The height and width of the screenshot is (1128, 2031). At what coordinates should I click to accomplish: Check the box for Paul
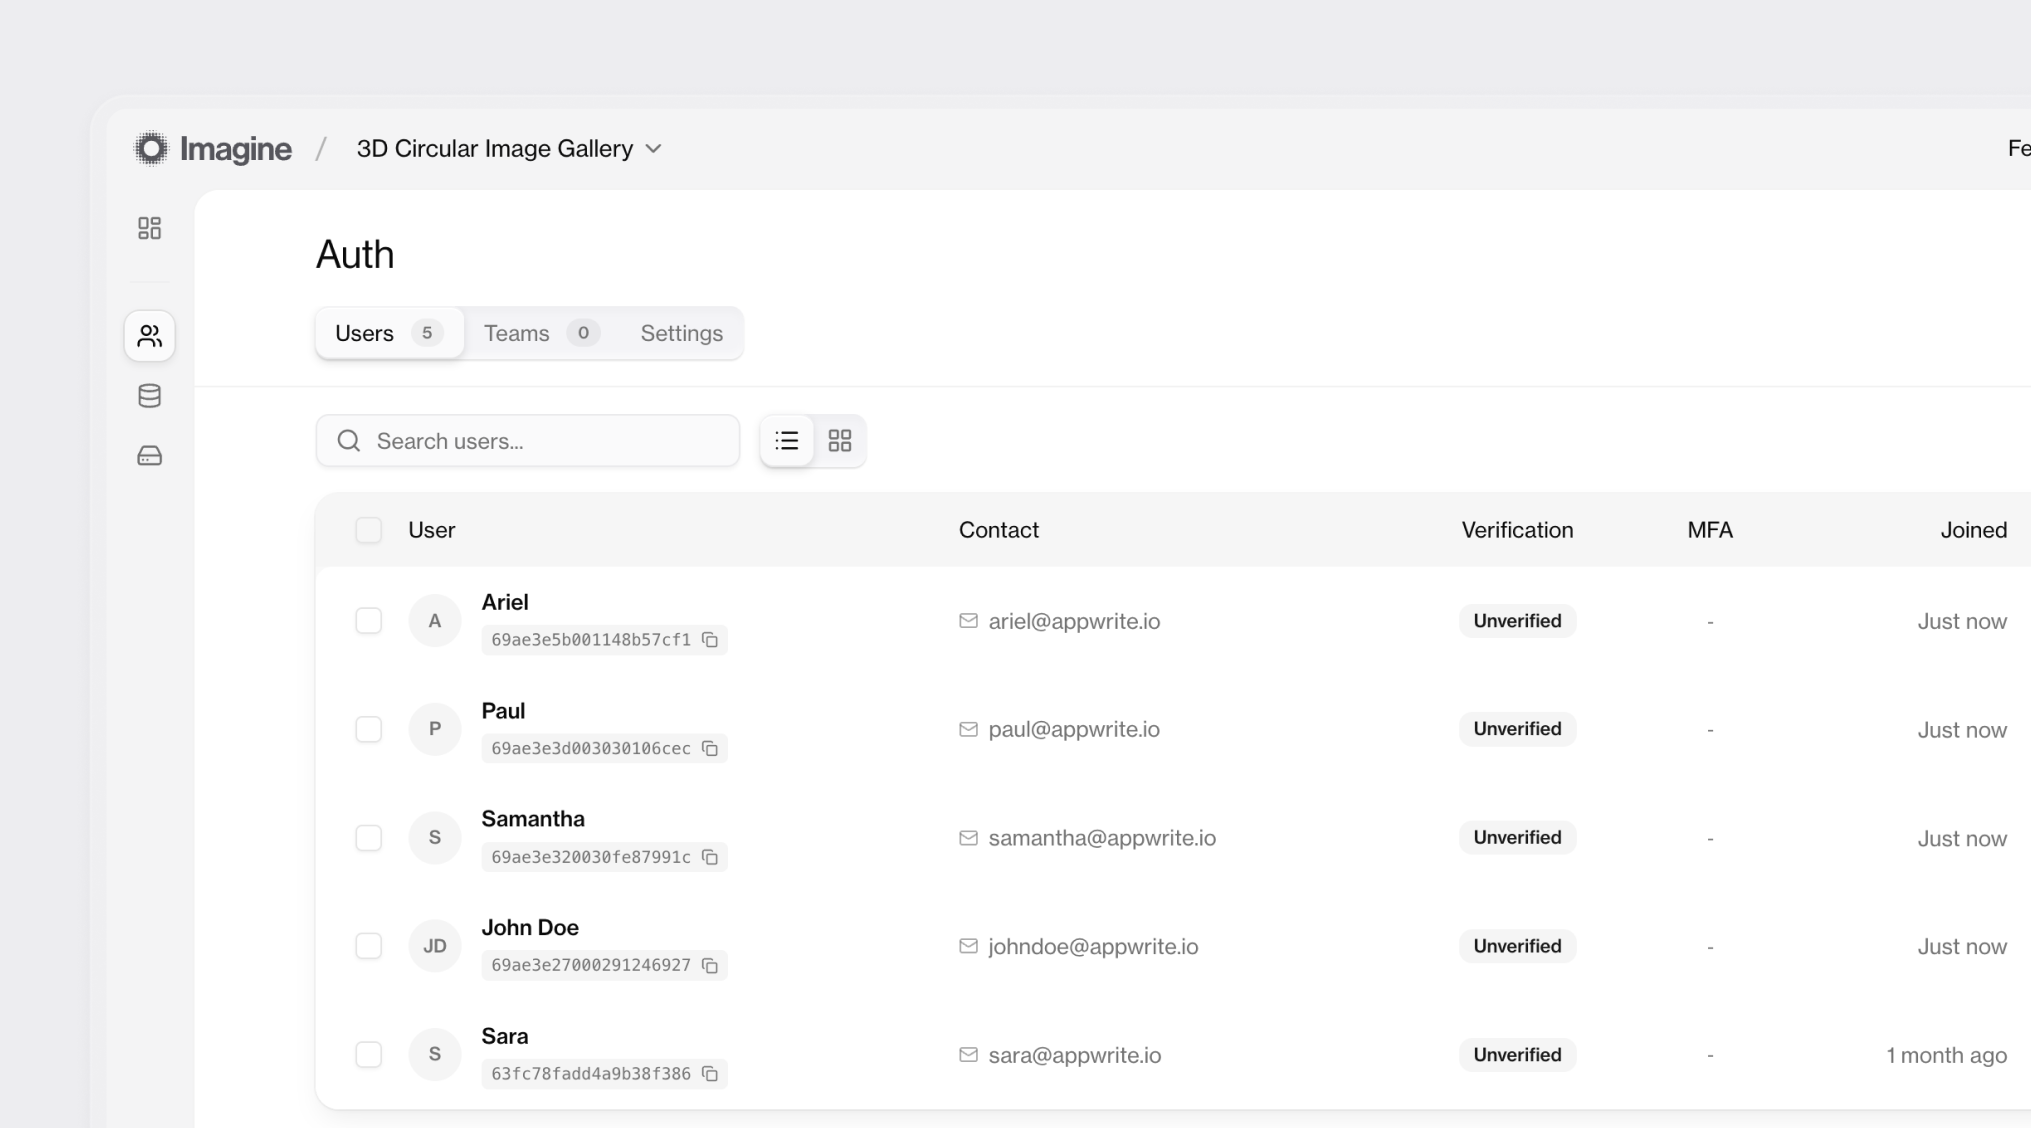tap(368, 729)
